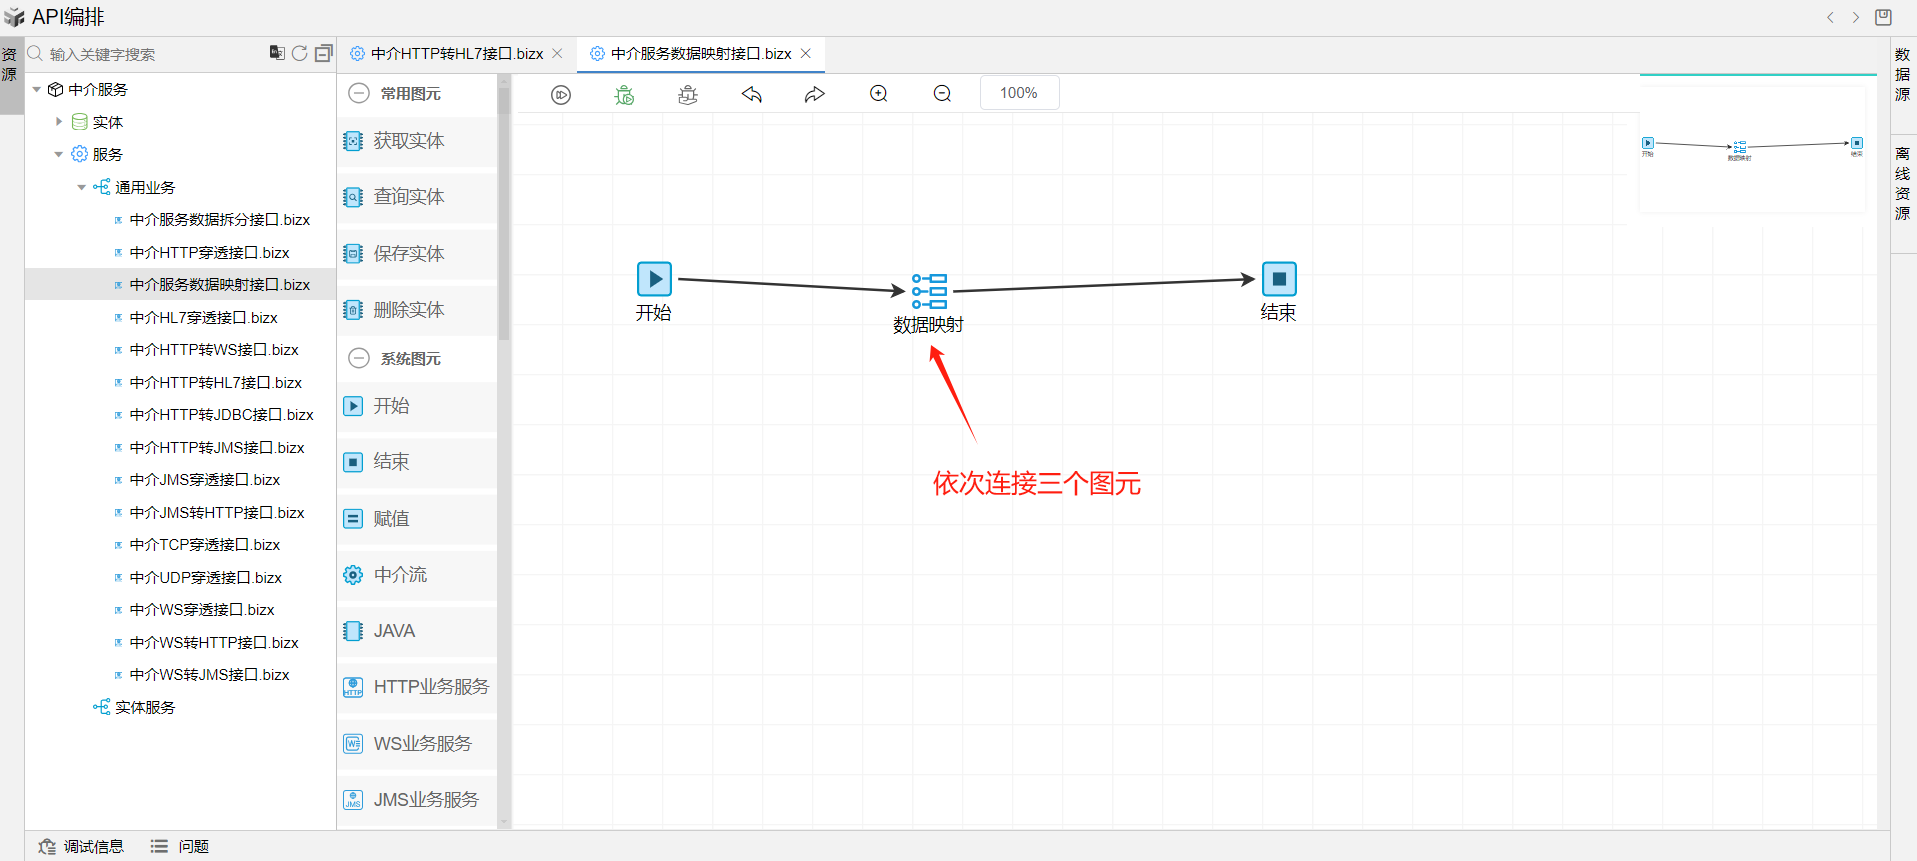
Task: Pick the 开始 element in the palette
Action: pyautogui.click(x=417, y=406)
